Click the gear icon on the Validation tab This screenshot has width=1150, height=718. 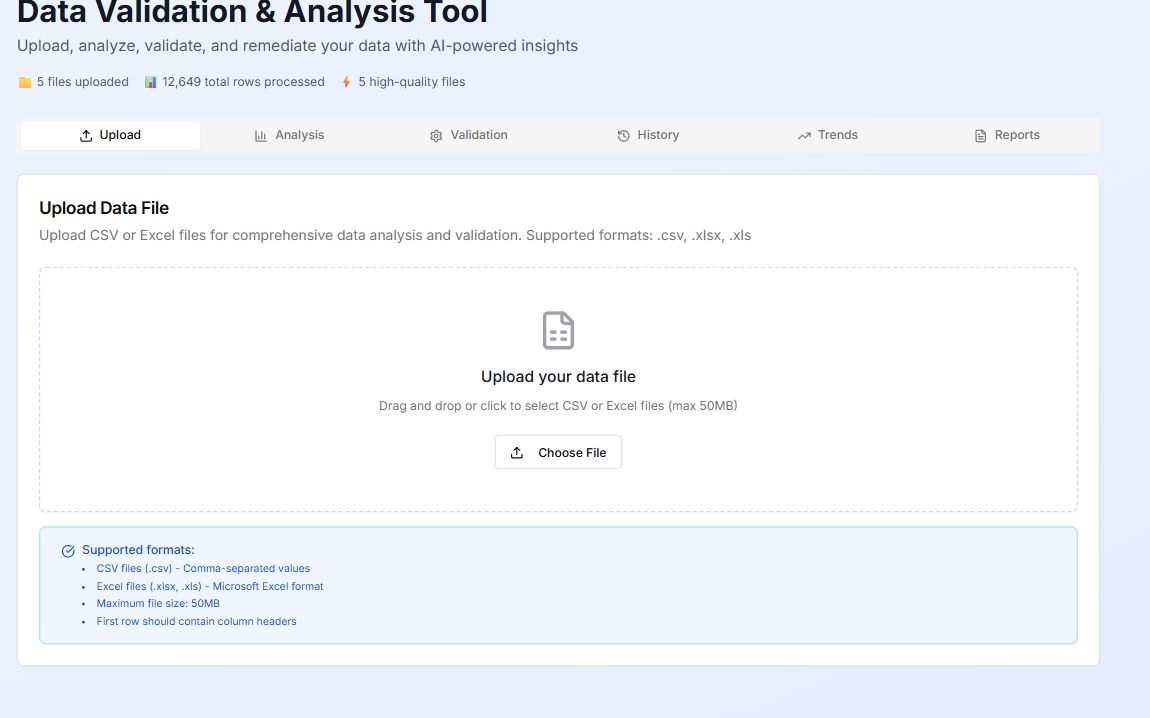pos(434,134)
